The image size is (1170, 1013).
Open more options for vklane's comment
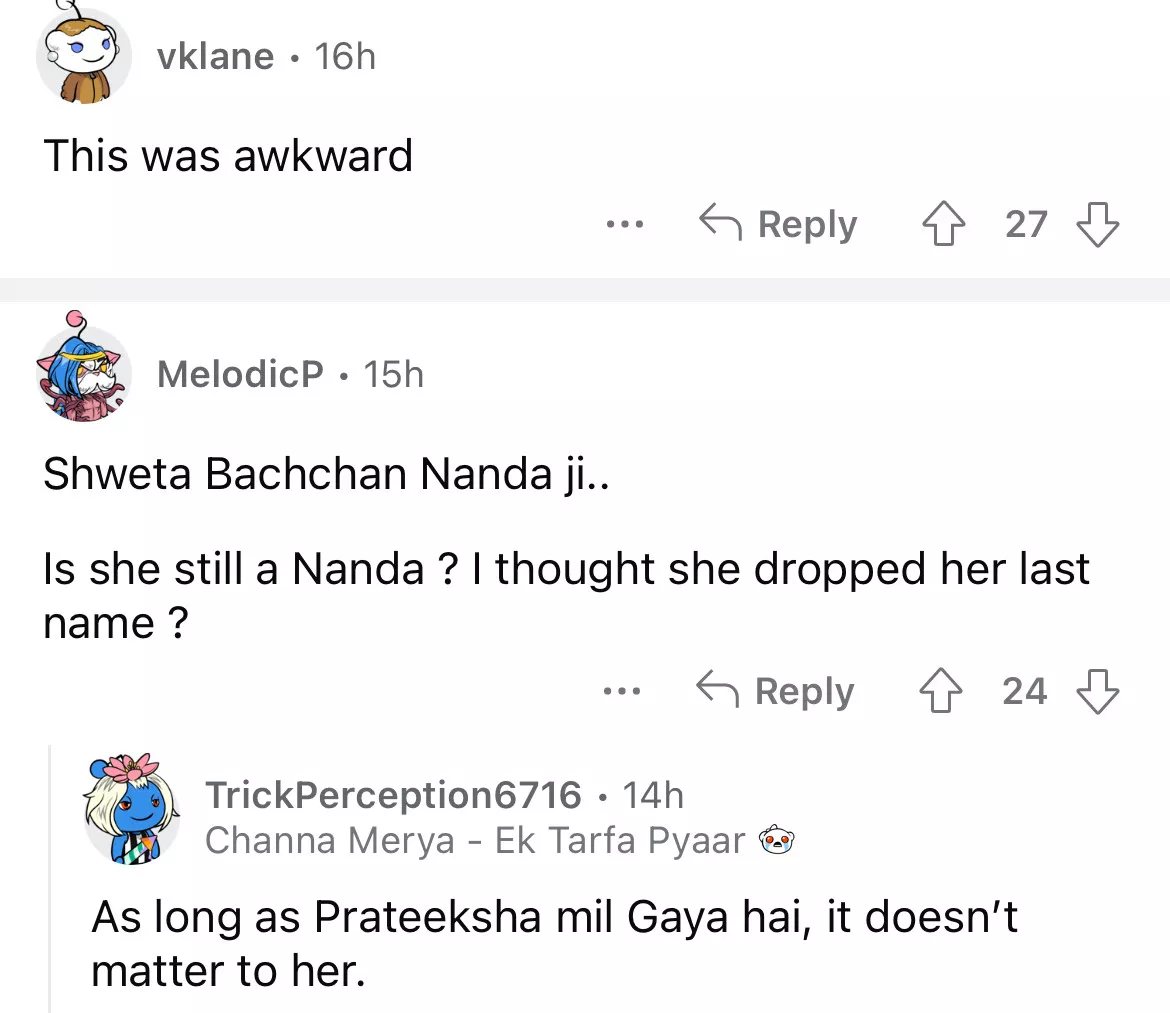click(x=625, y=224)
